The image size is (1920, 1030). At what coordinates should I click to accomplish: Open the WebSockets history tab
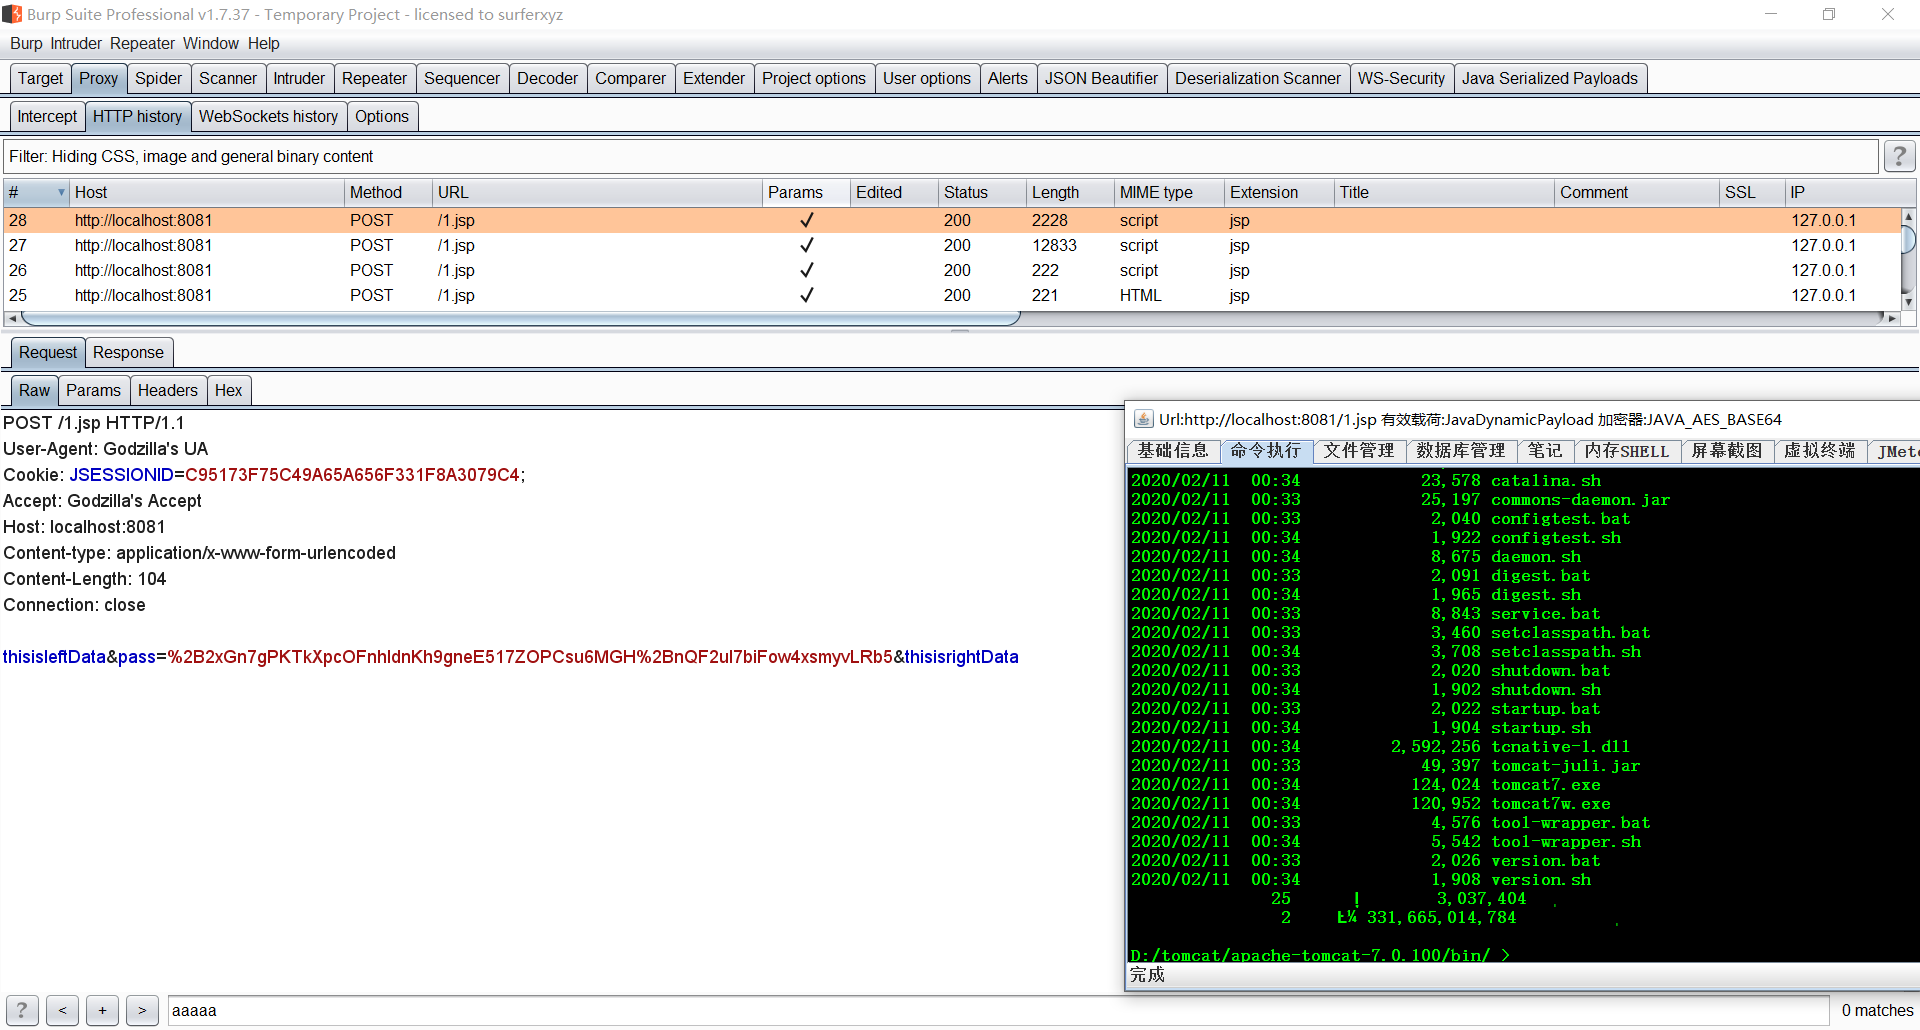268,116
